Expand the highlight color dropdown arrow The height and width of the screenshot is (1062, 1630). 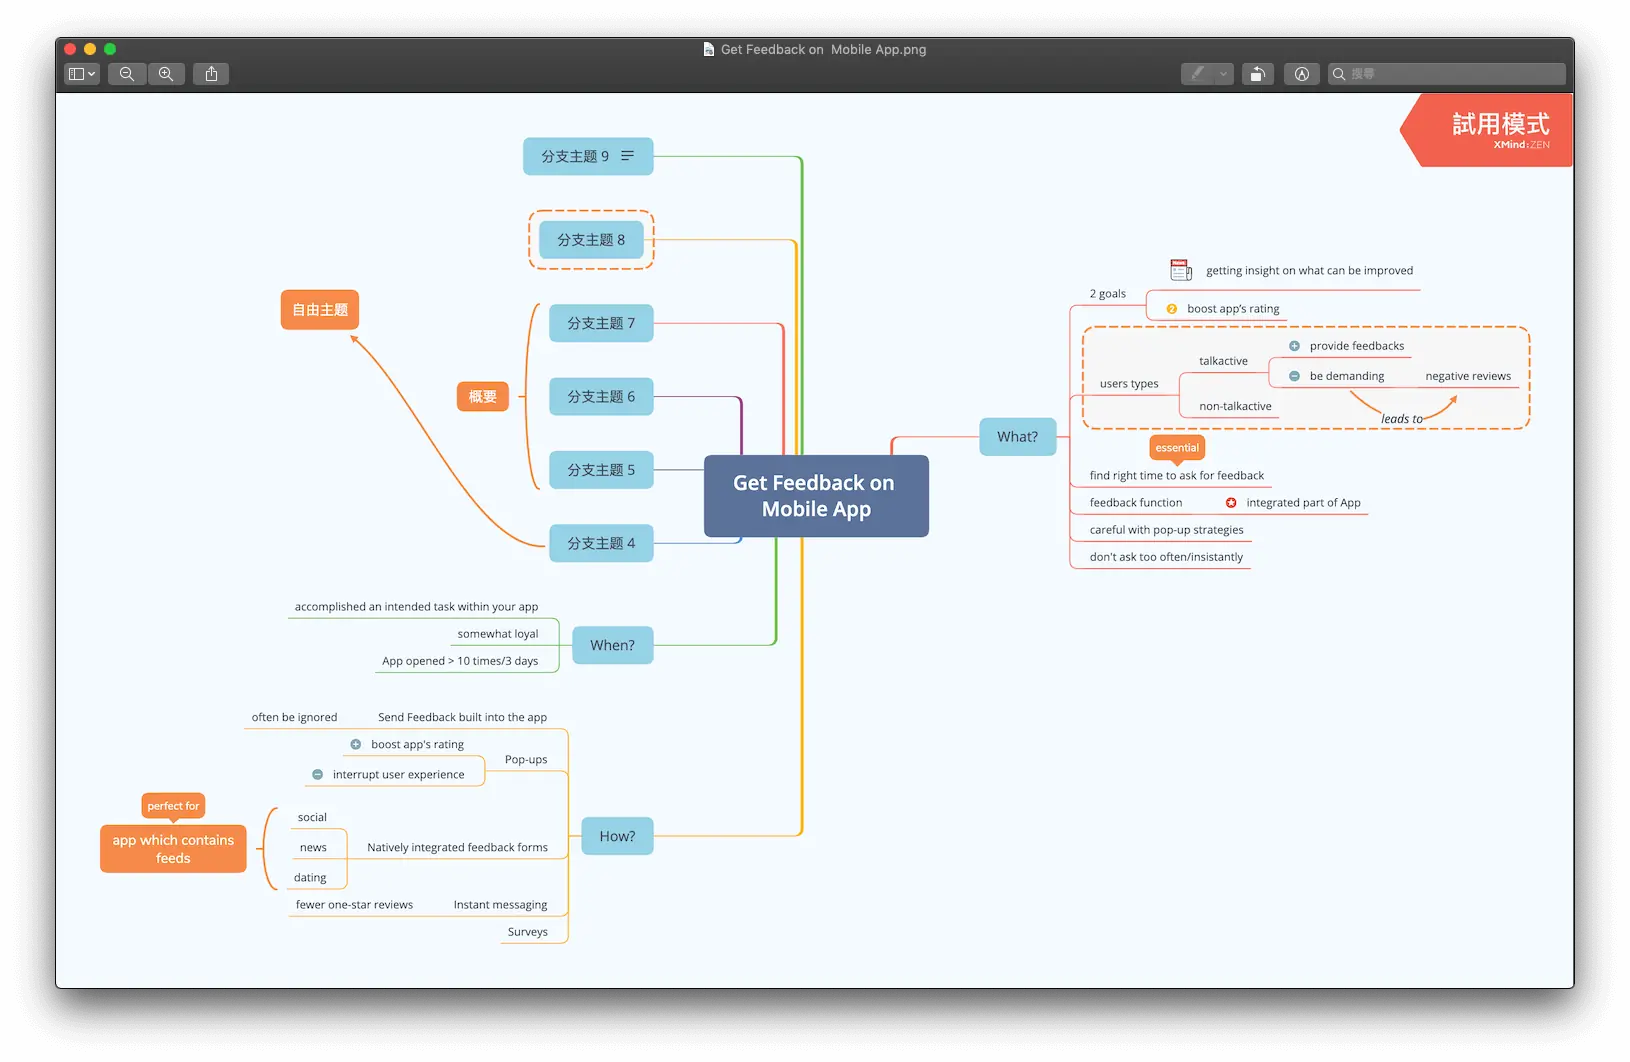click(1224, 74)
